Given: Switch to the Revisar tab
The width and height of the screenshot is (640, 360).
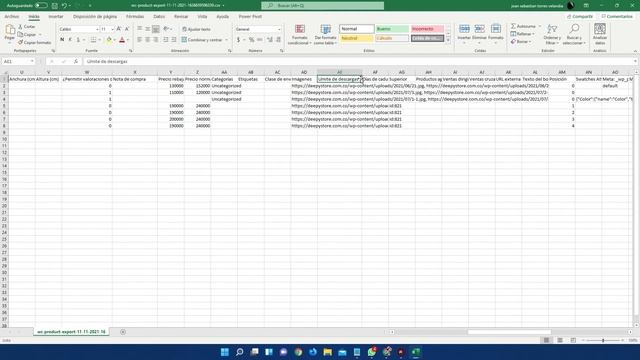Looking at the screenshot, I should click(181, 17).
